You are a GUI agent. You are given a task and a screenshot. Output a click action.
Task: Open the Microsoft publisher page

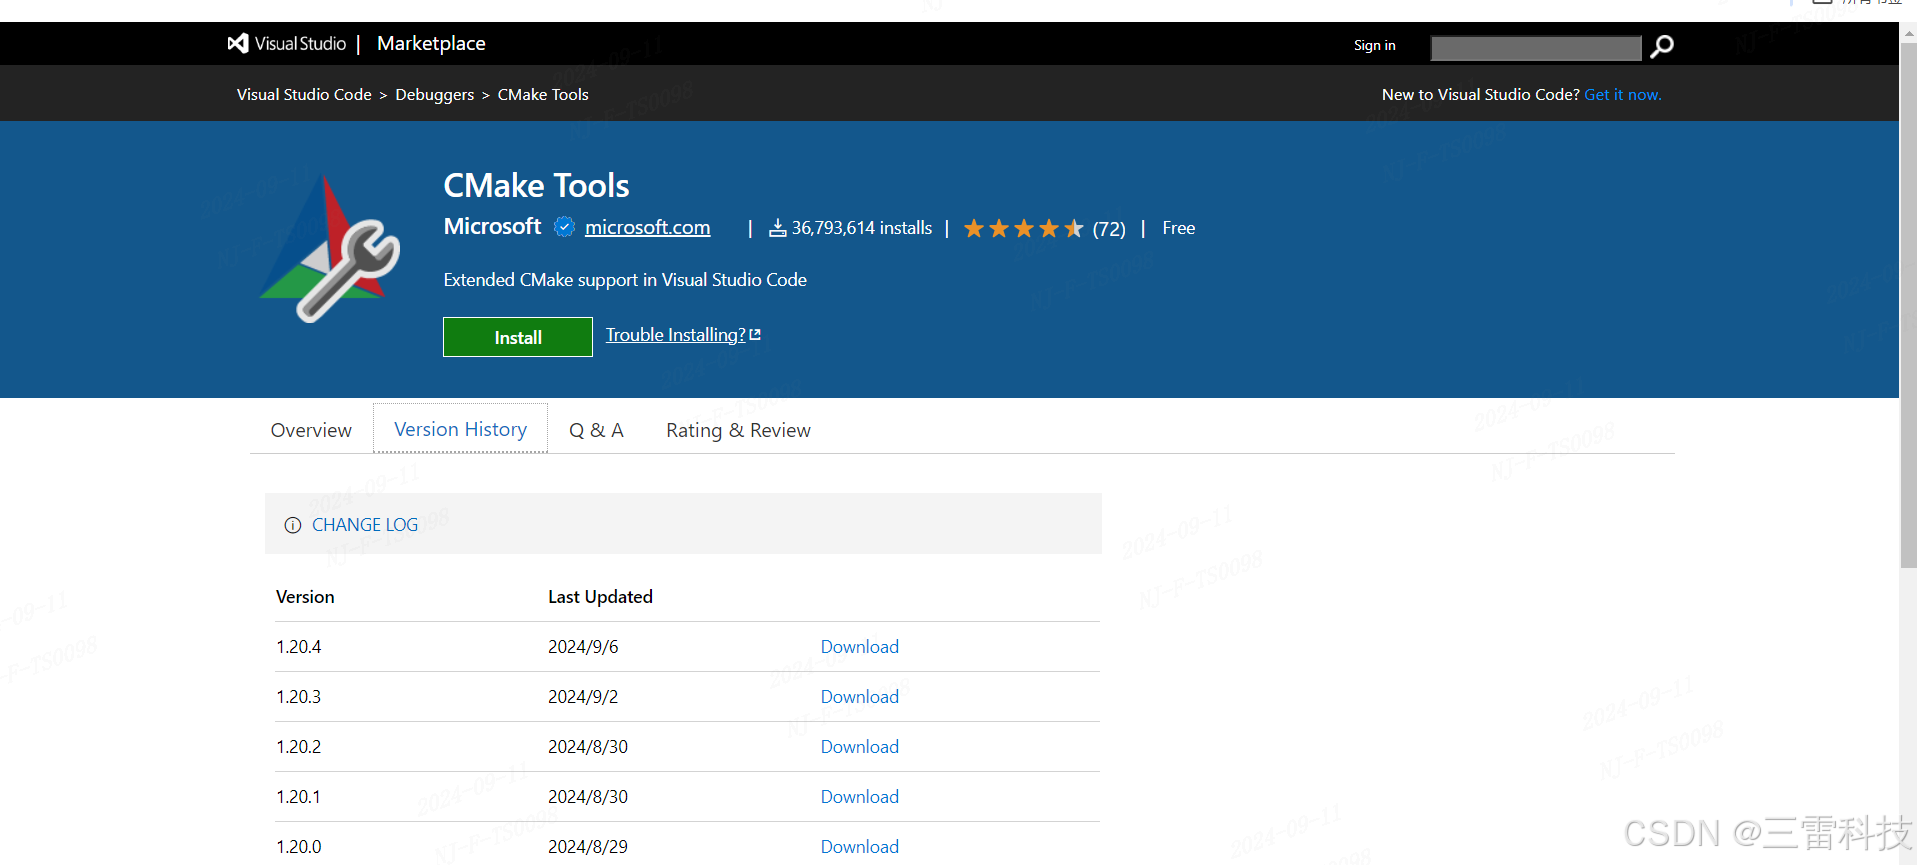tap(492, 226)
